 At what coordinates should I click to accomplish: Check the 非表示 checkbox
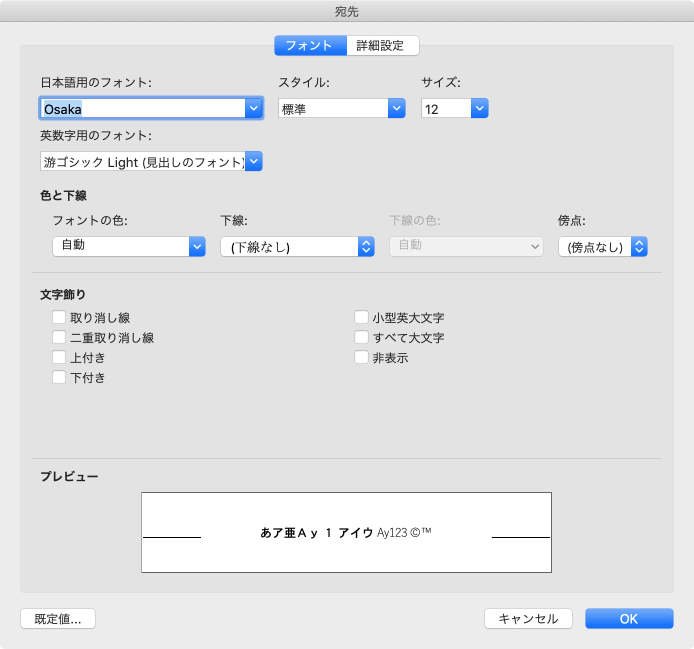361,358
